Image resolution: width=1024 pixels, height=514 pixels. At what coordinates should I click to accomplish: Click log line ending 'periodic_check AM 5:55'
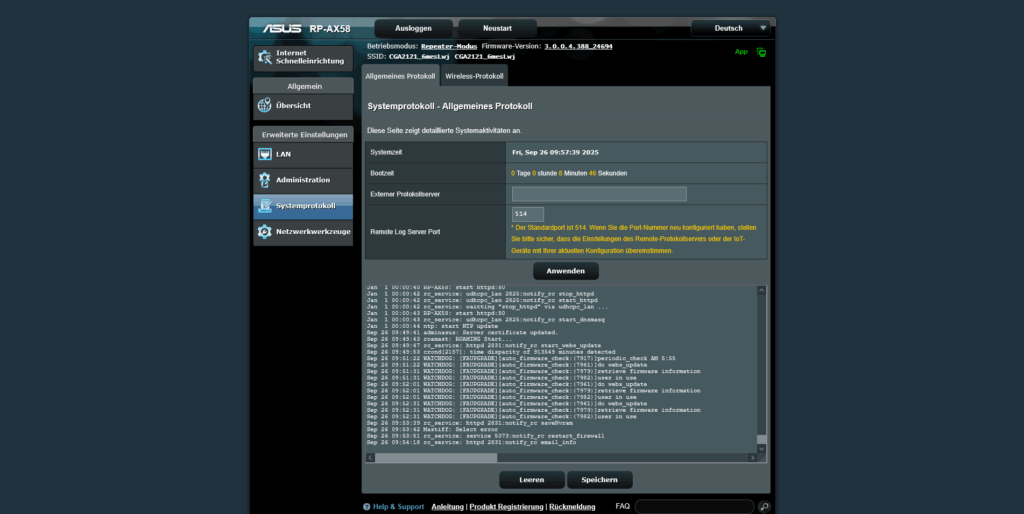(521, 359)
